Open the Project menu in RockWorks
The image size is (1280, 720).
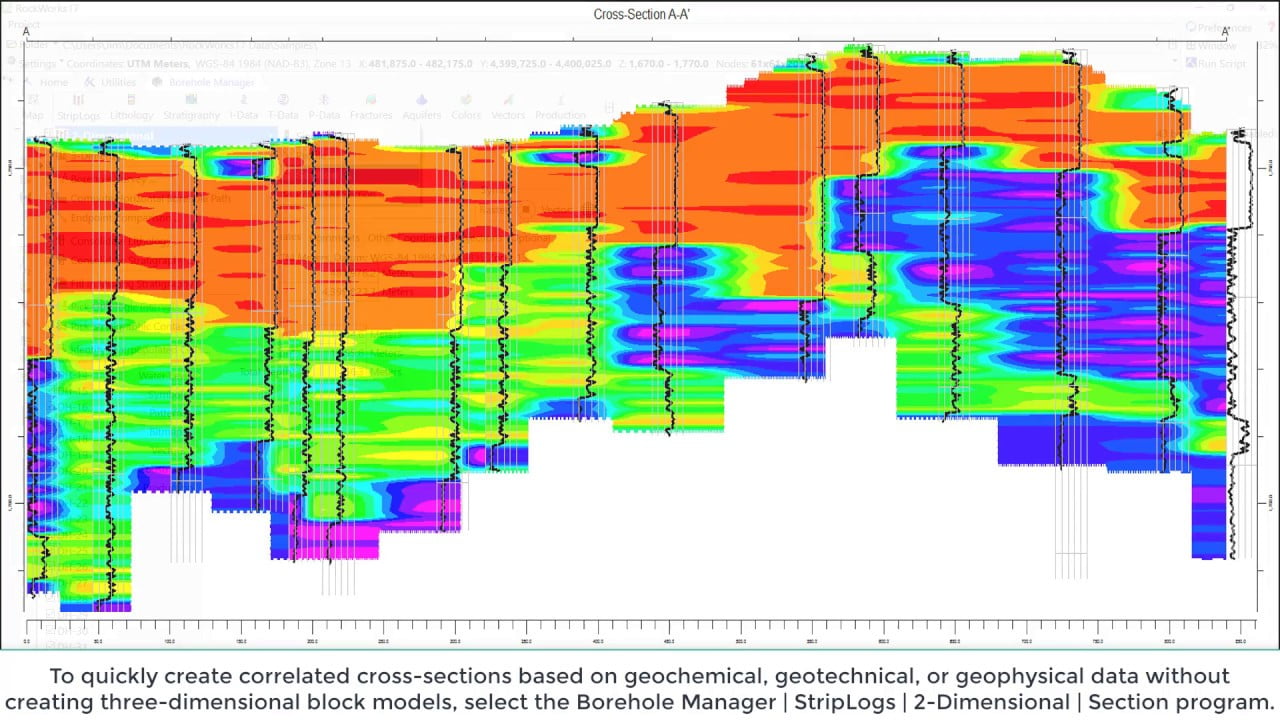click(24, 25)
